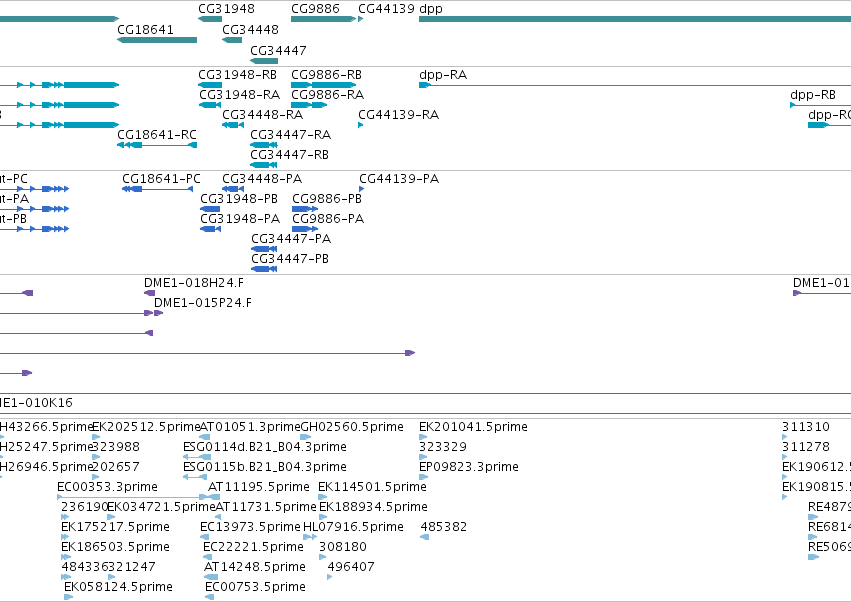This screenshot has width=851, height=602.
Task: Select the EC22221.5prime EST label
Action: [253, 547]
